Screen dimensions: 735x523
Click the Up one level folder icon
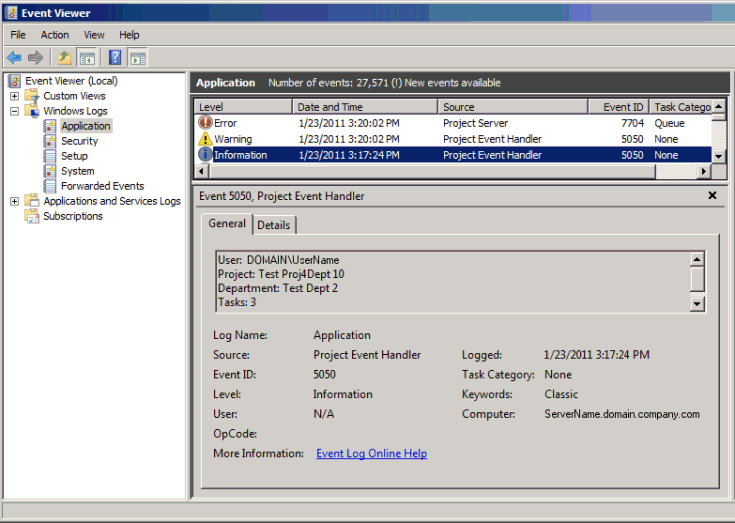pyautogui.click(x=64, y=58)
